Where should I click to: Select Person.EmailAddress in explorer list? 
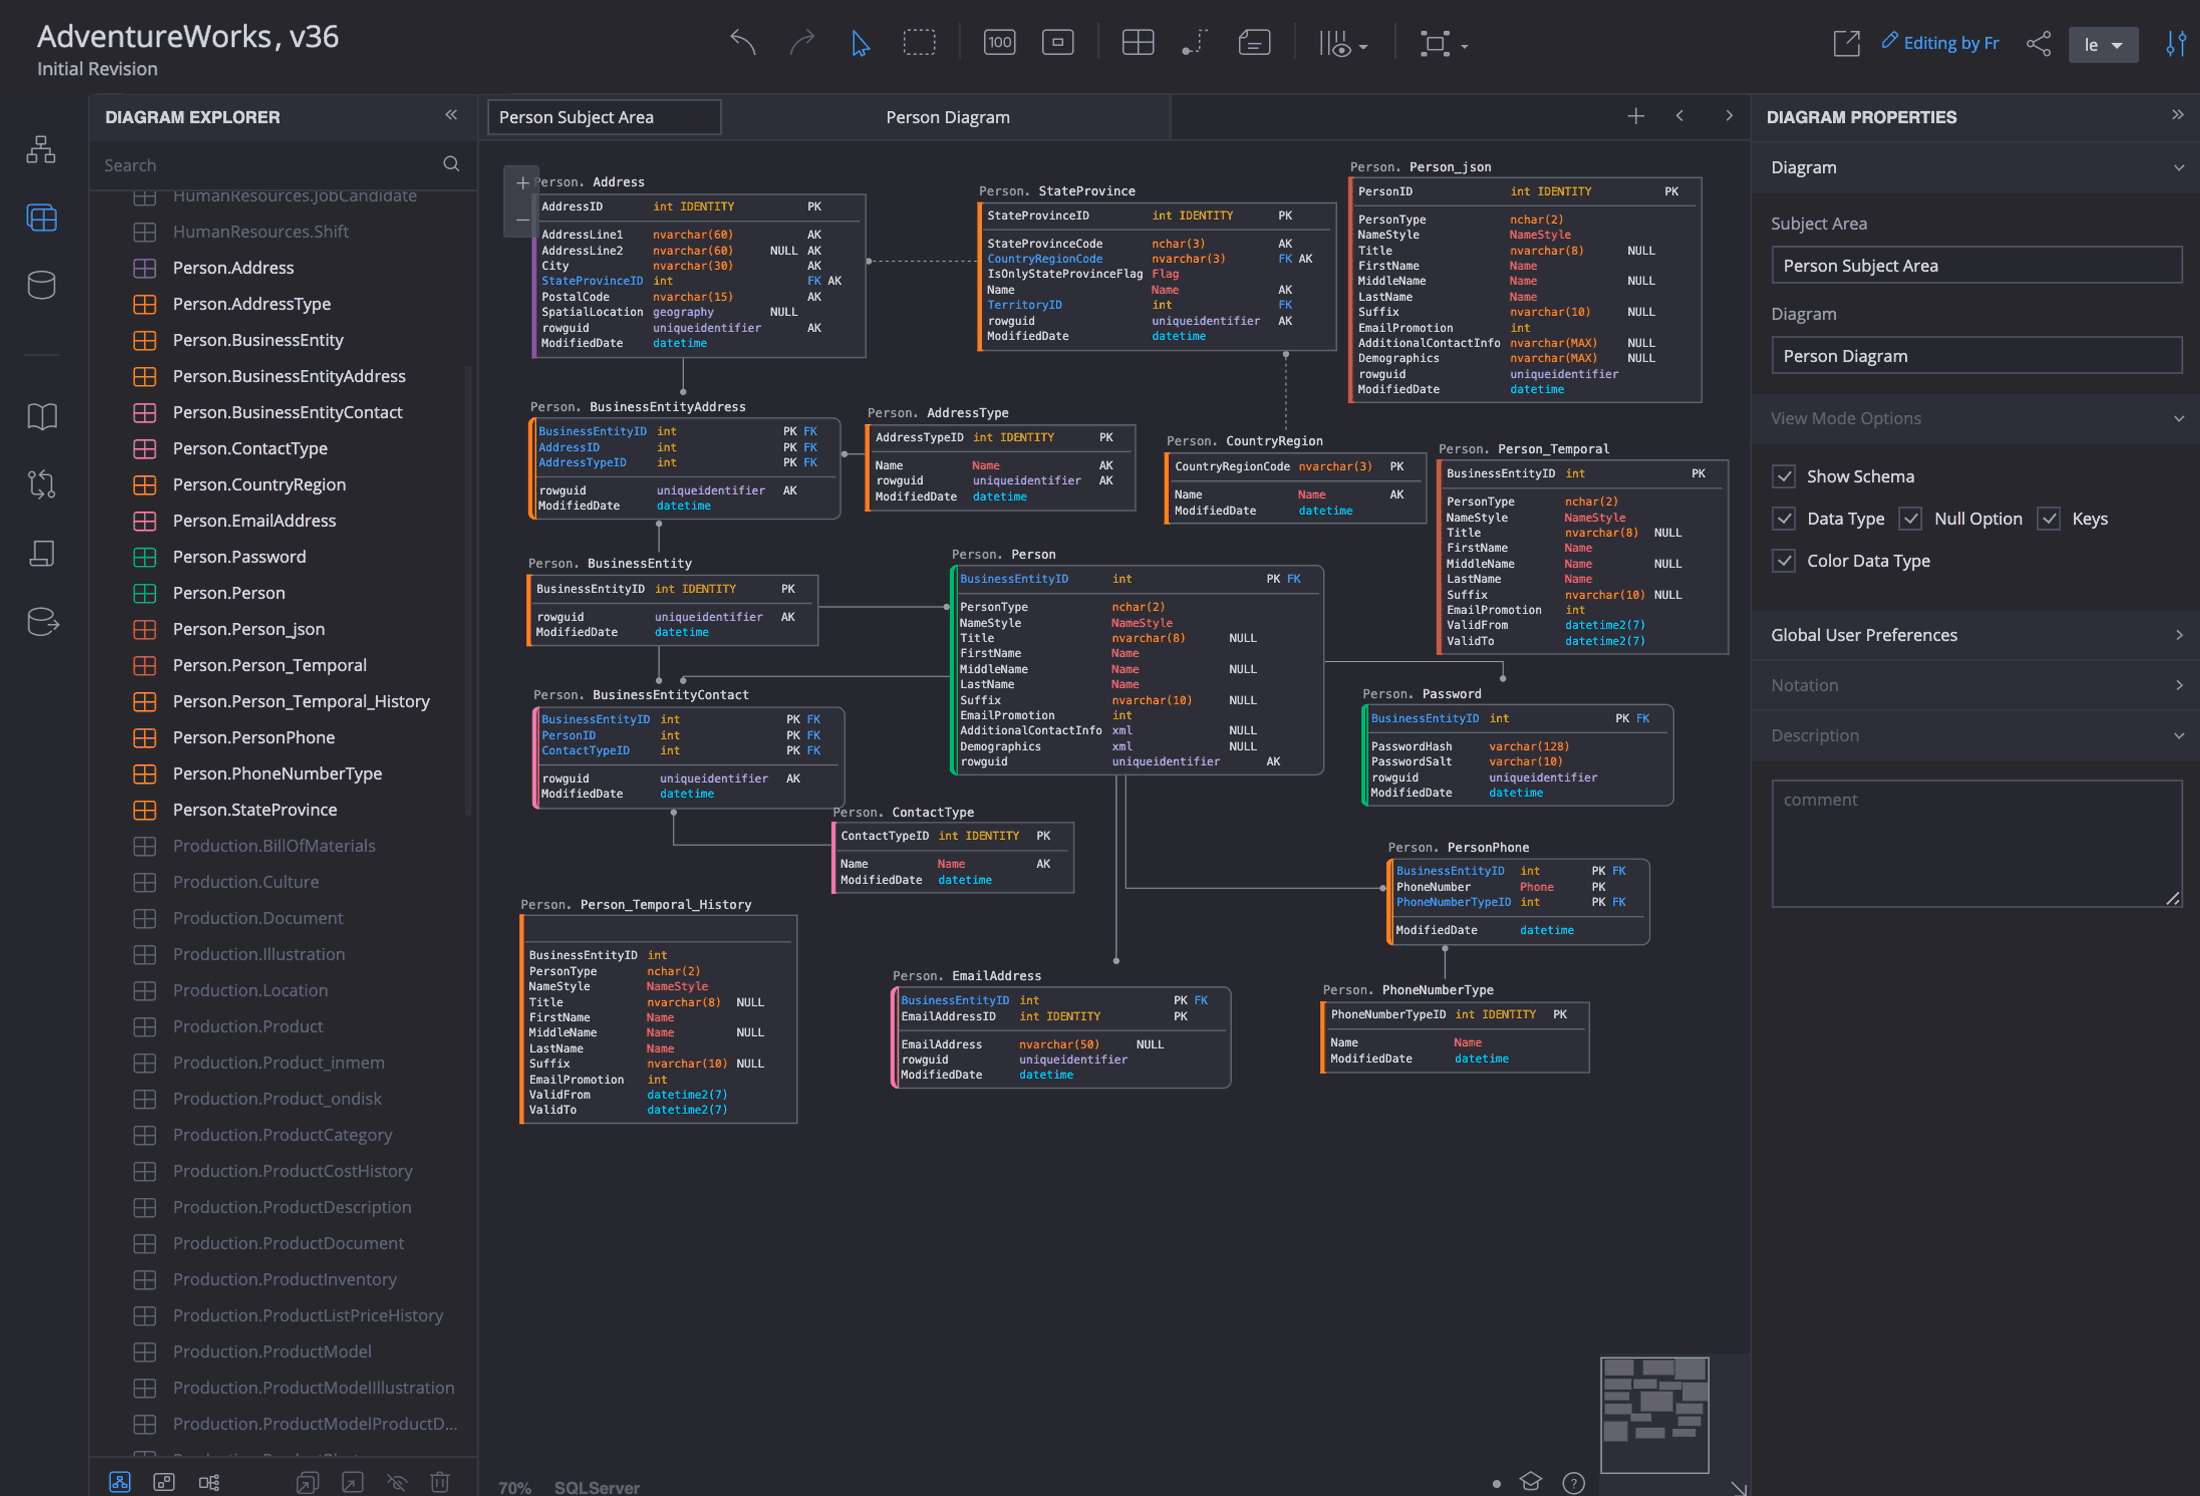254,520
